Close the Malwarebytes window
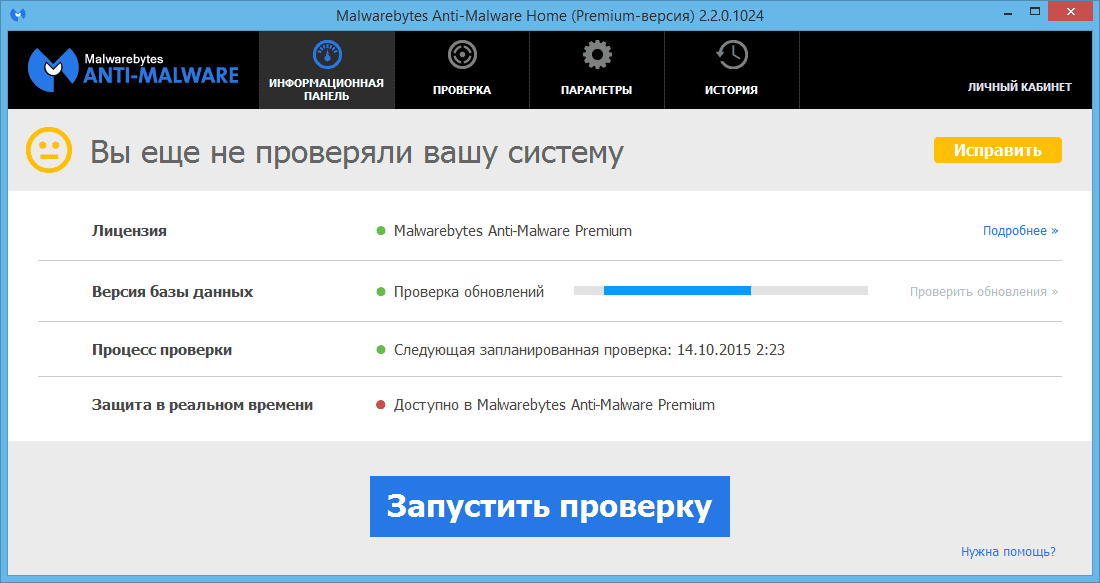The image size is (1100, 583). pos(1071,11)
